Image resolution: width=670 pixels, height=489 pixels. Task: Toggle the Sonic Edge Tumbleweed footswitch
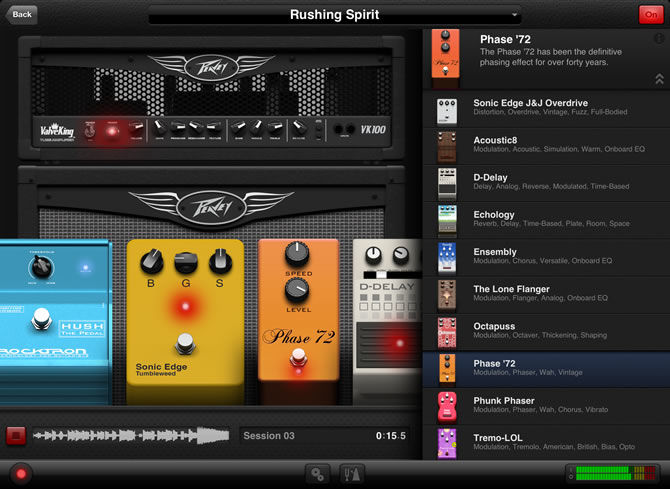(x=185, y=343)
